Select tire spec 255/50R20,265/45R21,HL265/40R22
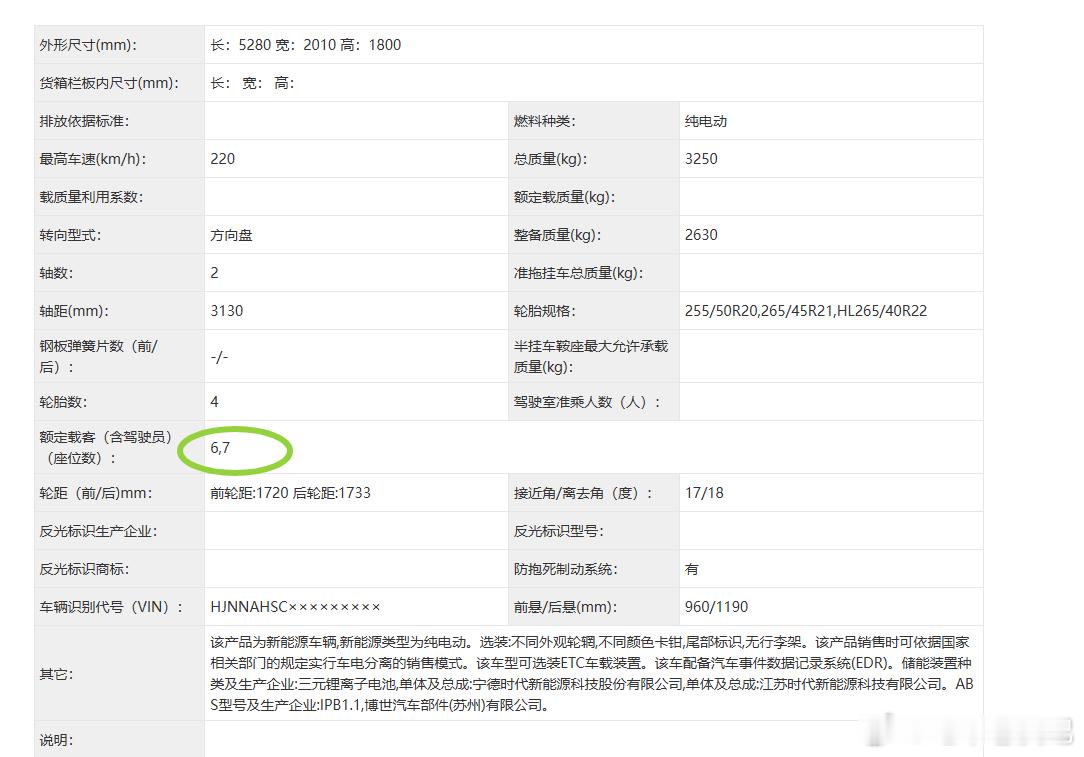 point(805,311)
